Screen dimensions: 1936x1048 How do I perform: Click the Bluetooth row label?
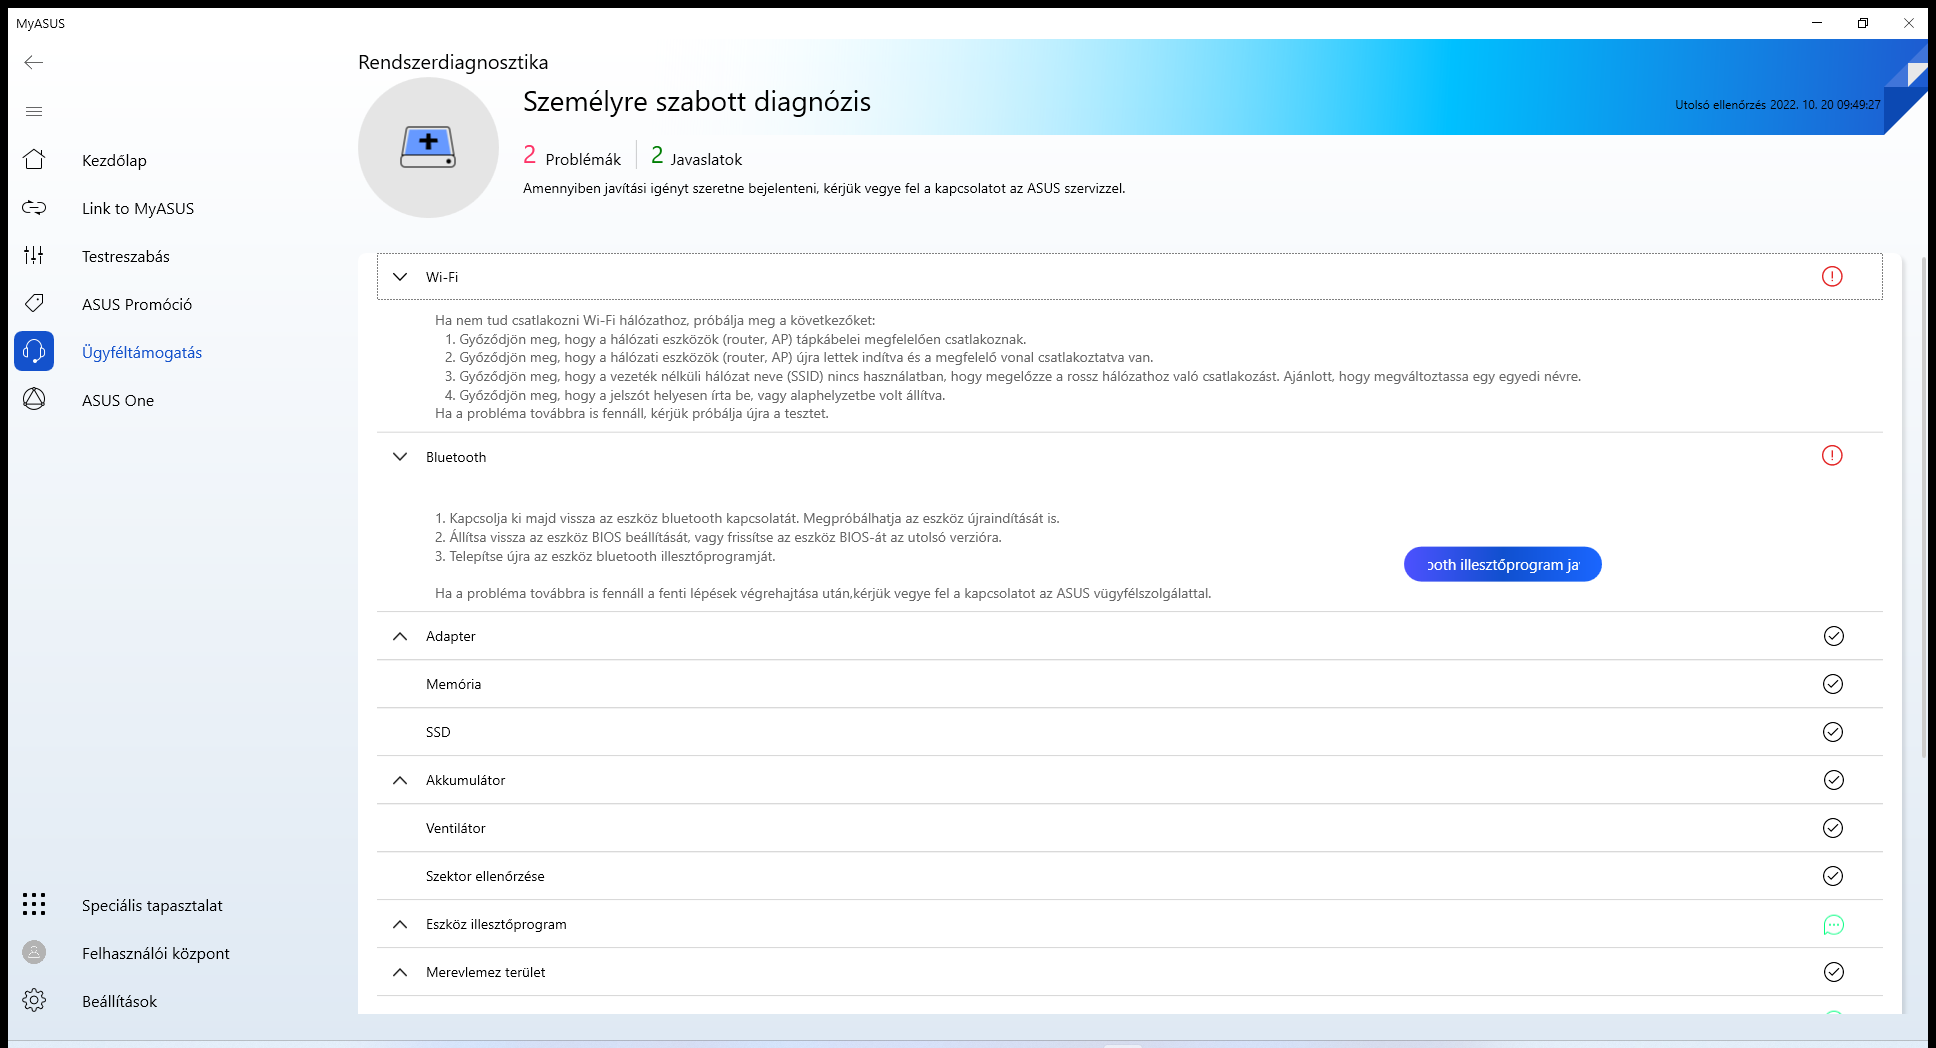click(x=456, y=457)
